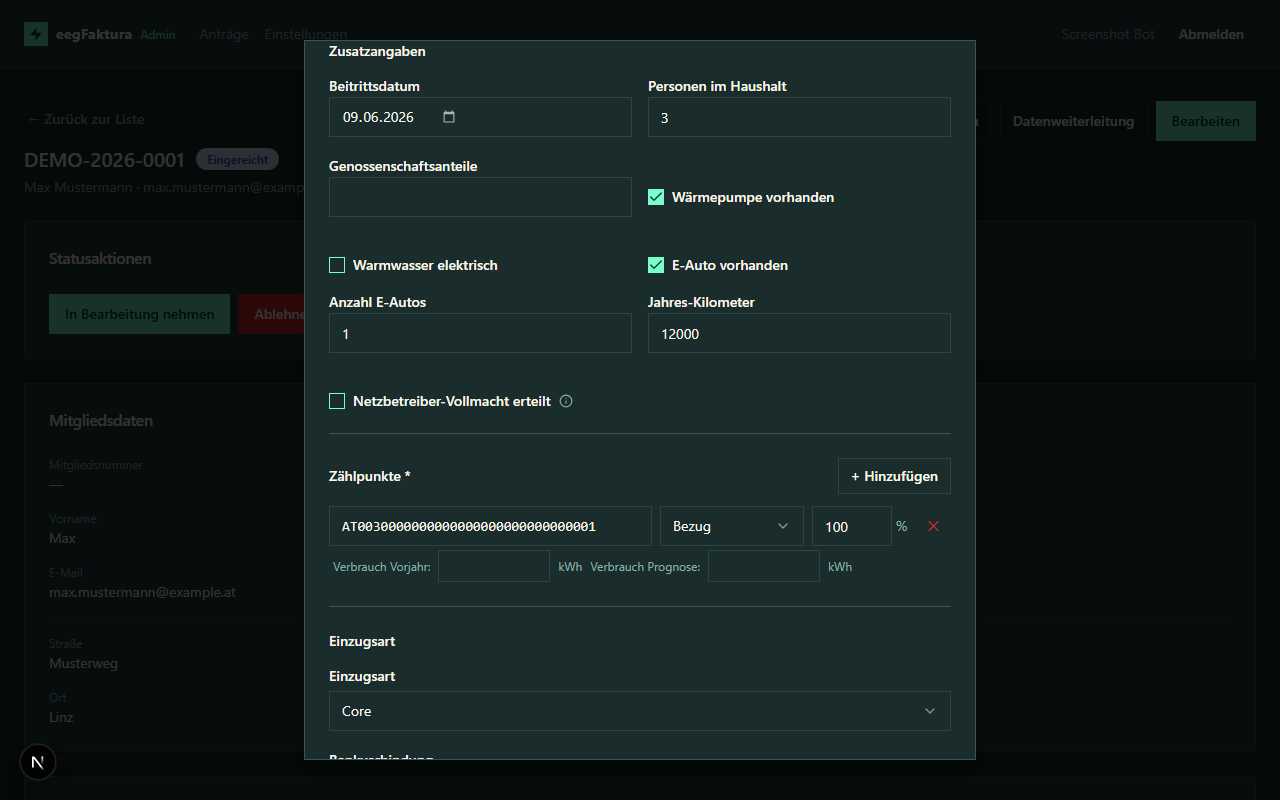Click the Zusatzangaben heading in dialog
This screenshot has height=800, width=1280.
pyautogui.click(x=377, y=51)
